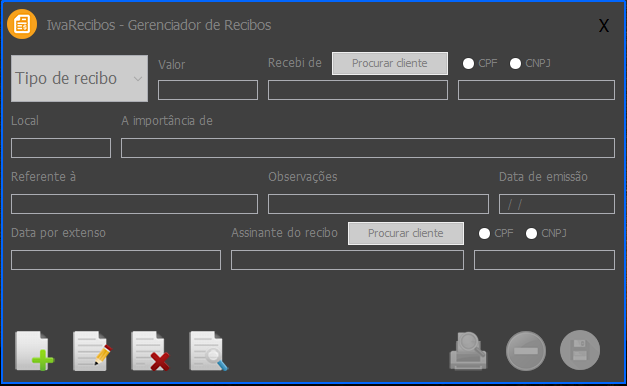
Task: Click Procurar cliente button beside Recebi de
Action: click(390, 63)
